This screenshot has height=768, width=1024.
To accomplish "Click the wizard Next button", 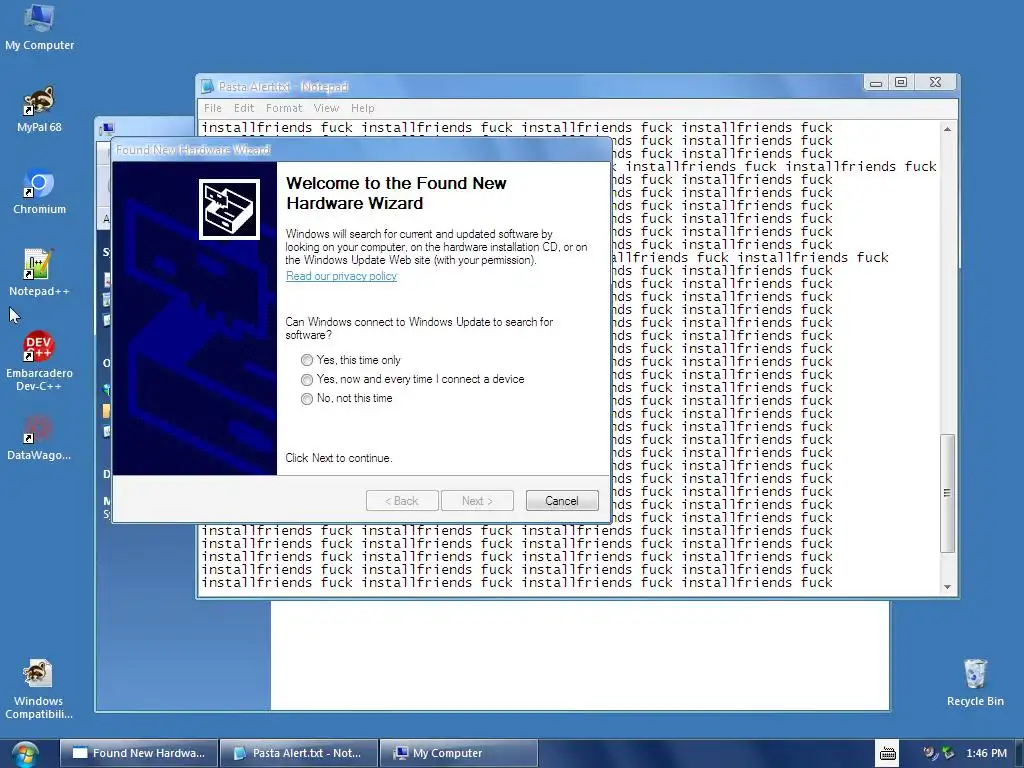I will [x=477, y=501].
